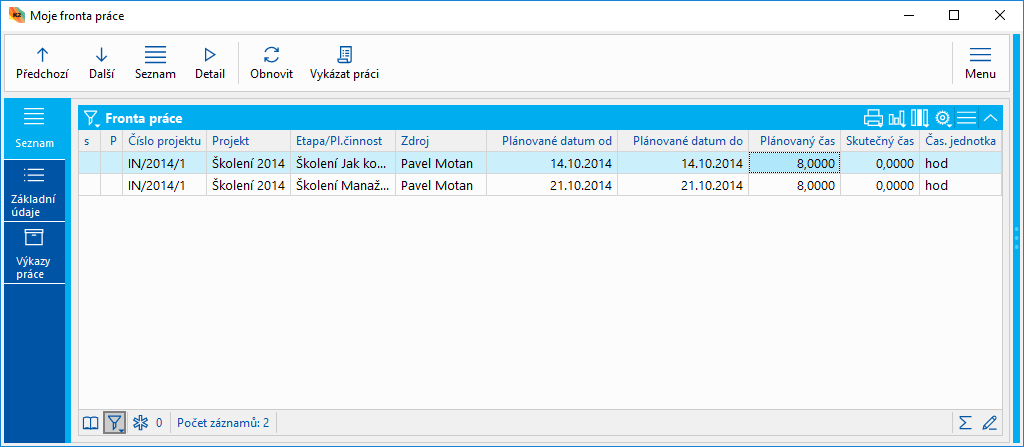Click the book icon in status bar

[90, 423]
